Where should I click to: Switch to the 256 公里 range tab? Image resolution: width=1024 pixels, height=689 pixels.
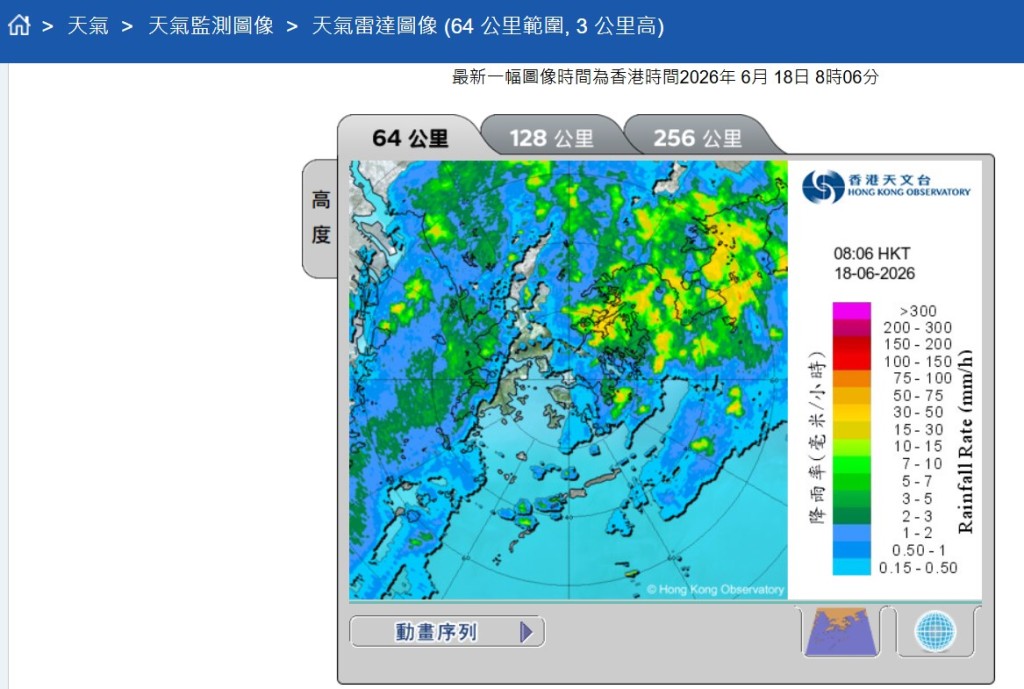[x=697, y=138]
